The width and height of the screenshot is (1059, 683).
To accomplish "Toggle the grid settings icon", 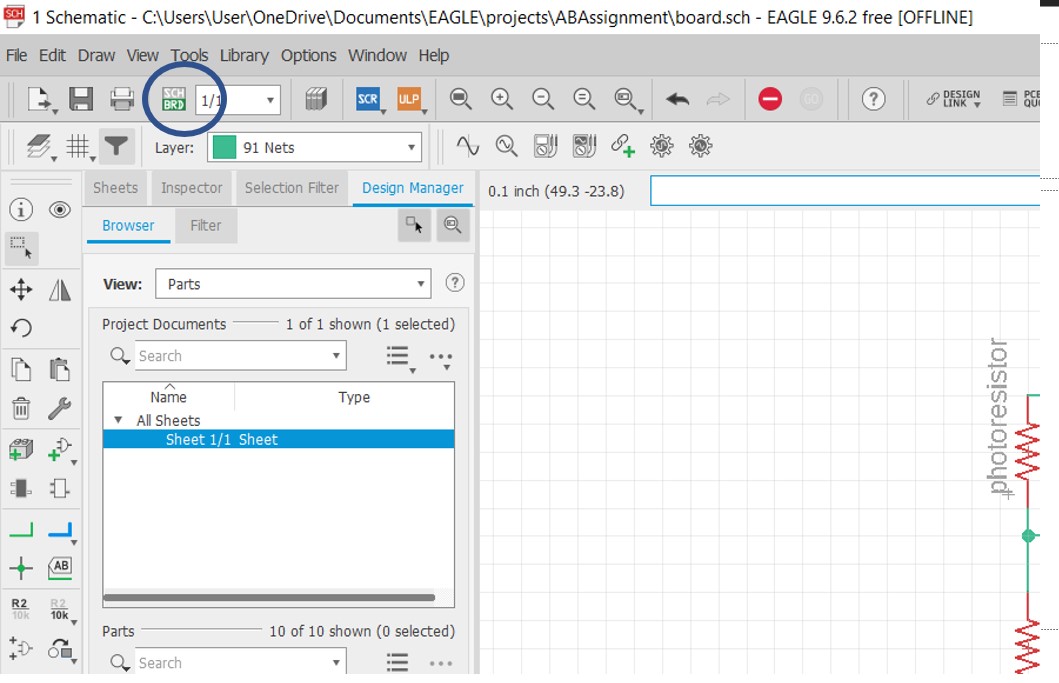I will pyautogui.click(x=78, y=147).
